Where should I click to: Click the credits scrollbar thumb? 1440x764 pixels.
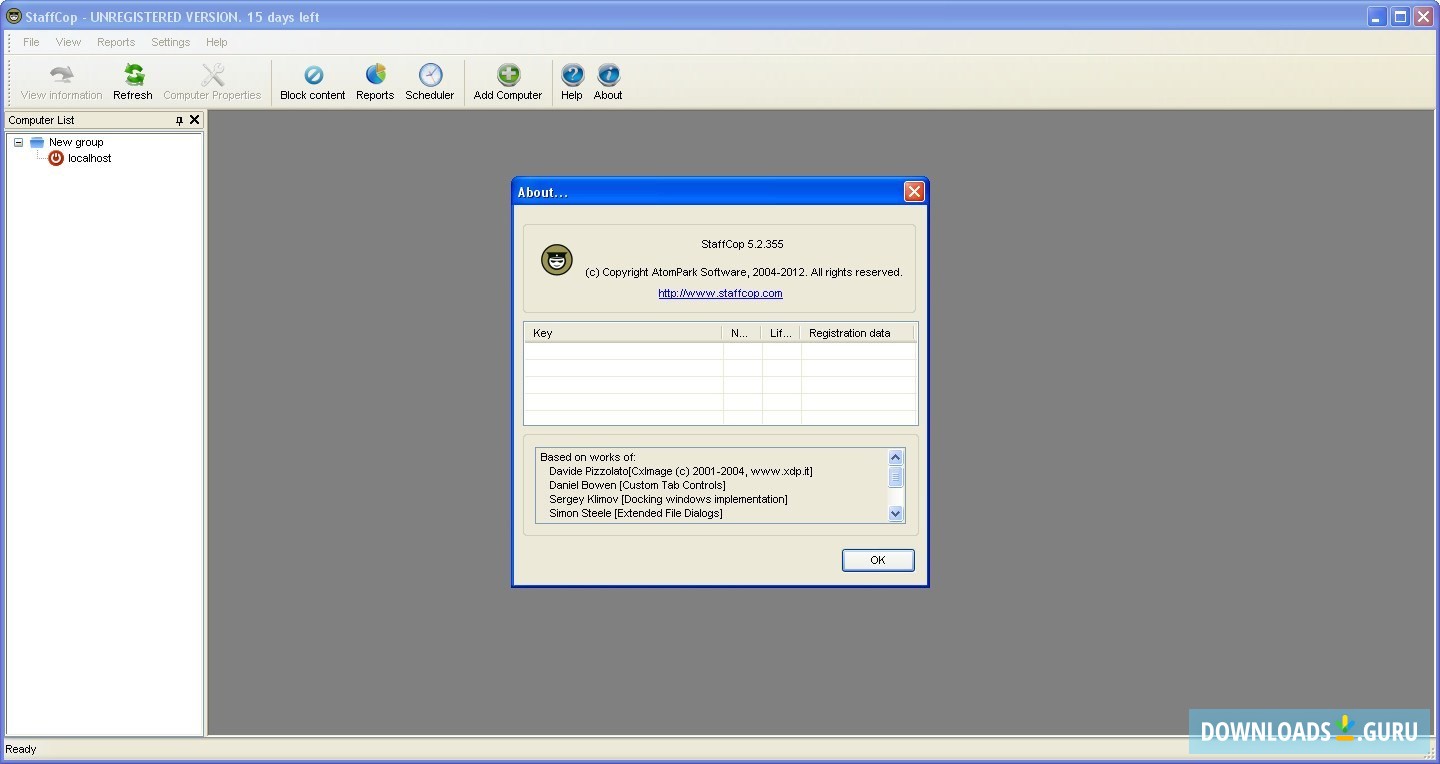(896, 477)
